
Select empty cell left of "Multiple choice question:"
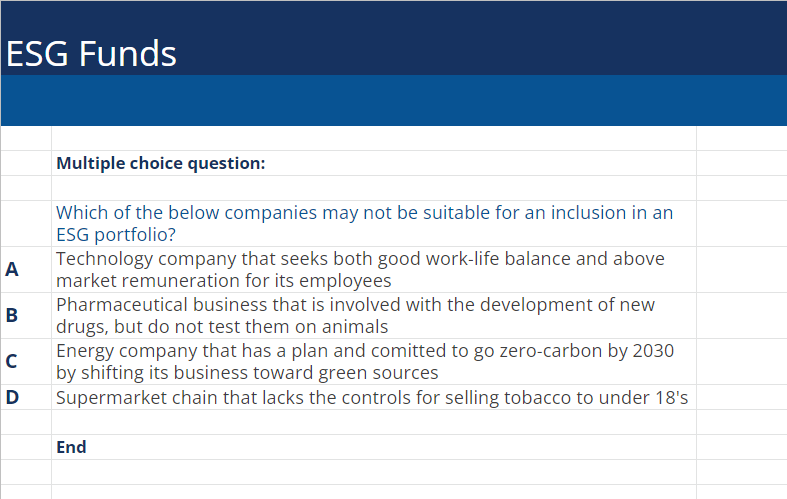tap(25, 163)
